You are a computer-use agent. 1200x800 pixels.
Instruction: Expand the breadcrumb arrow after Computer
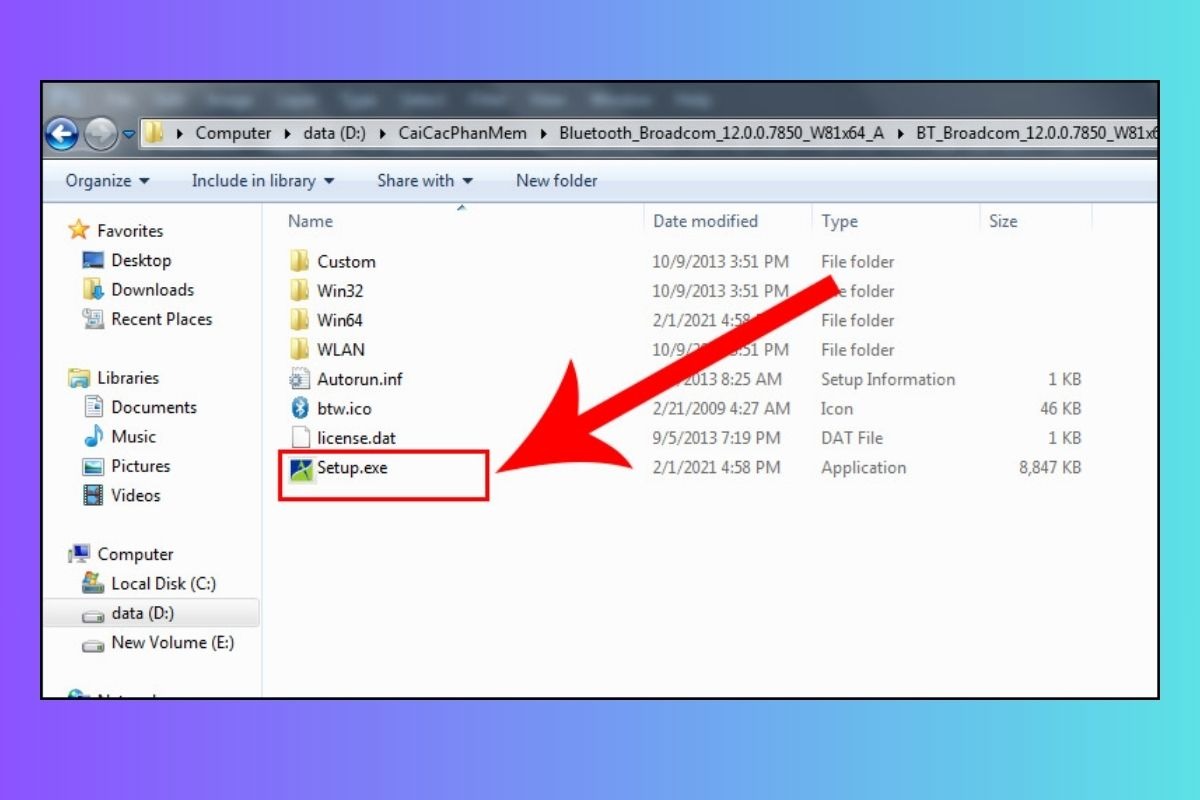tap(286, 133)
